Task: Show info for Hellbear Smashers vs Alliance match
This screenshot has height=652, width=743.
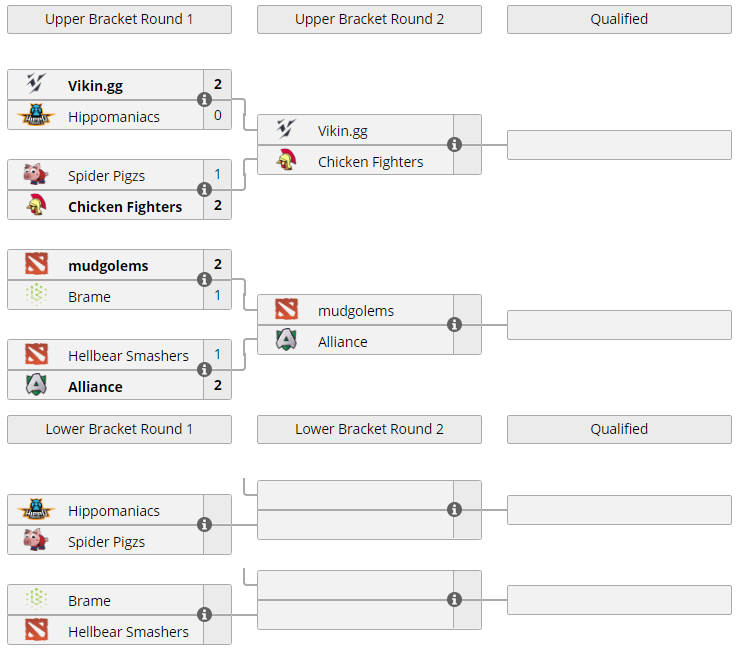Action: coord(205,370)
